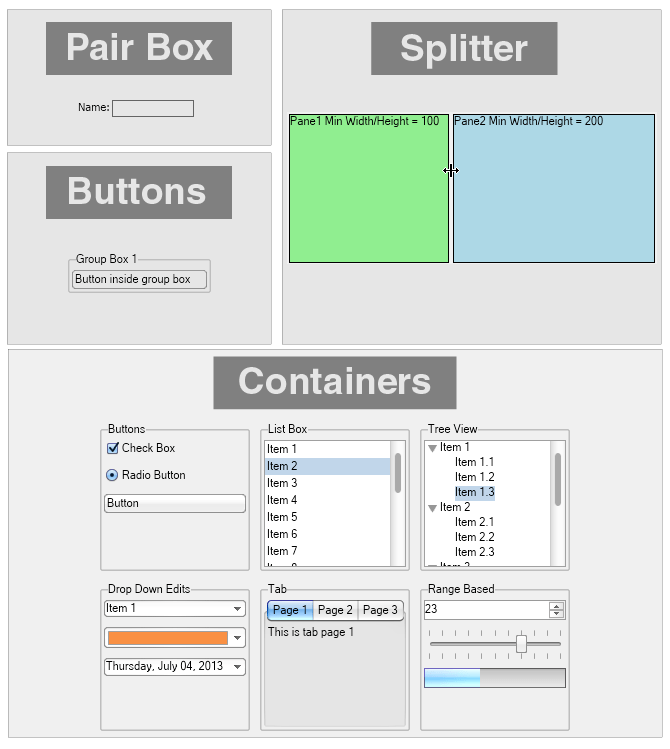Open the Item 1 combo box
The width and height of the screenshot is (670, 749).
tap(237, 609)
